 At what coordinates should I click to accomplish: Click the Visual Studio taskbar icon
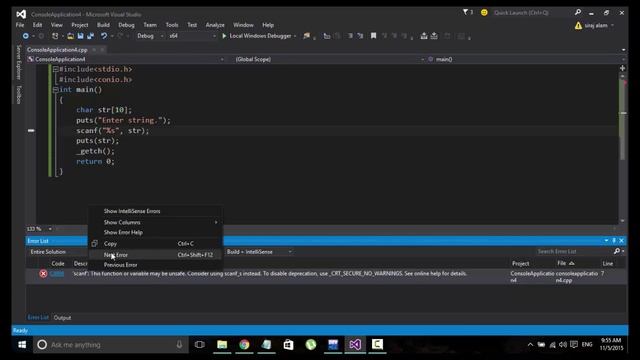pos(355,345)
